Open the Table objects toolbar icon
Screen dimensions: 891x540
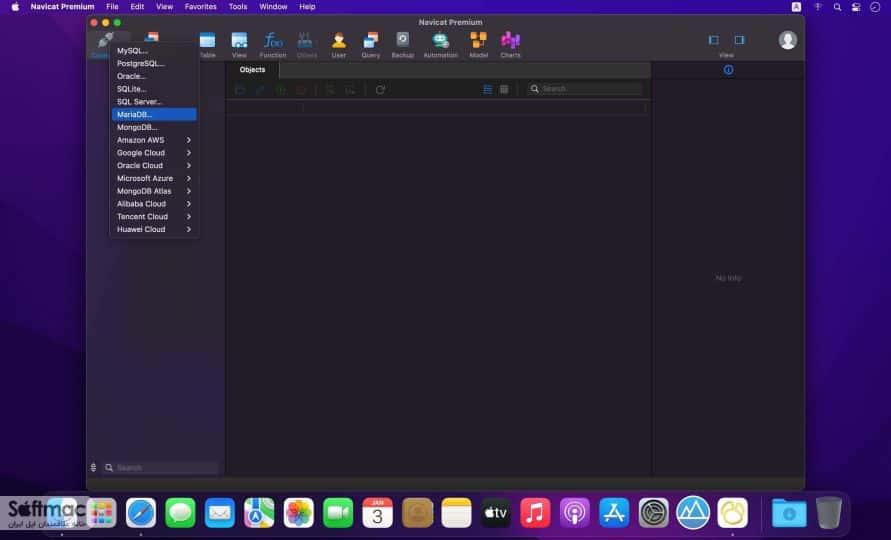point(207,44)
